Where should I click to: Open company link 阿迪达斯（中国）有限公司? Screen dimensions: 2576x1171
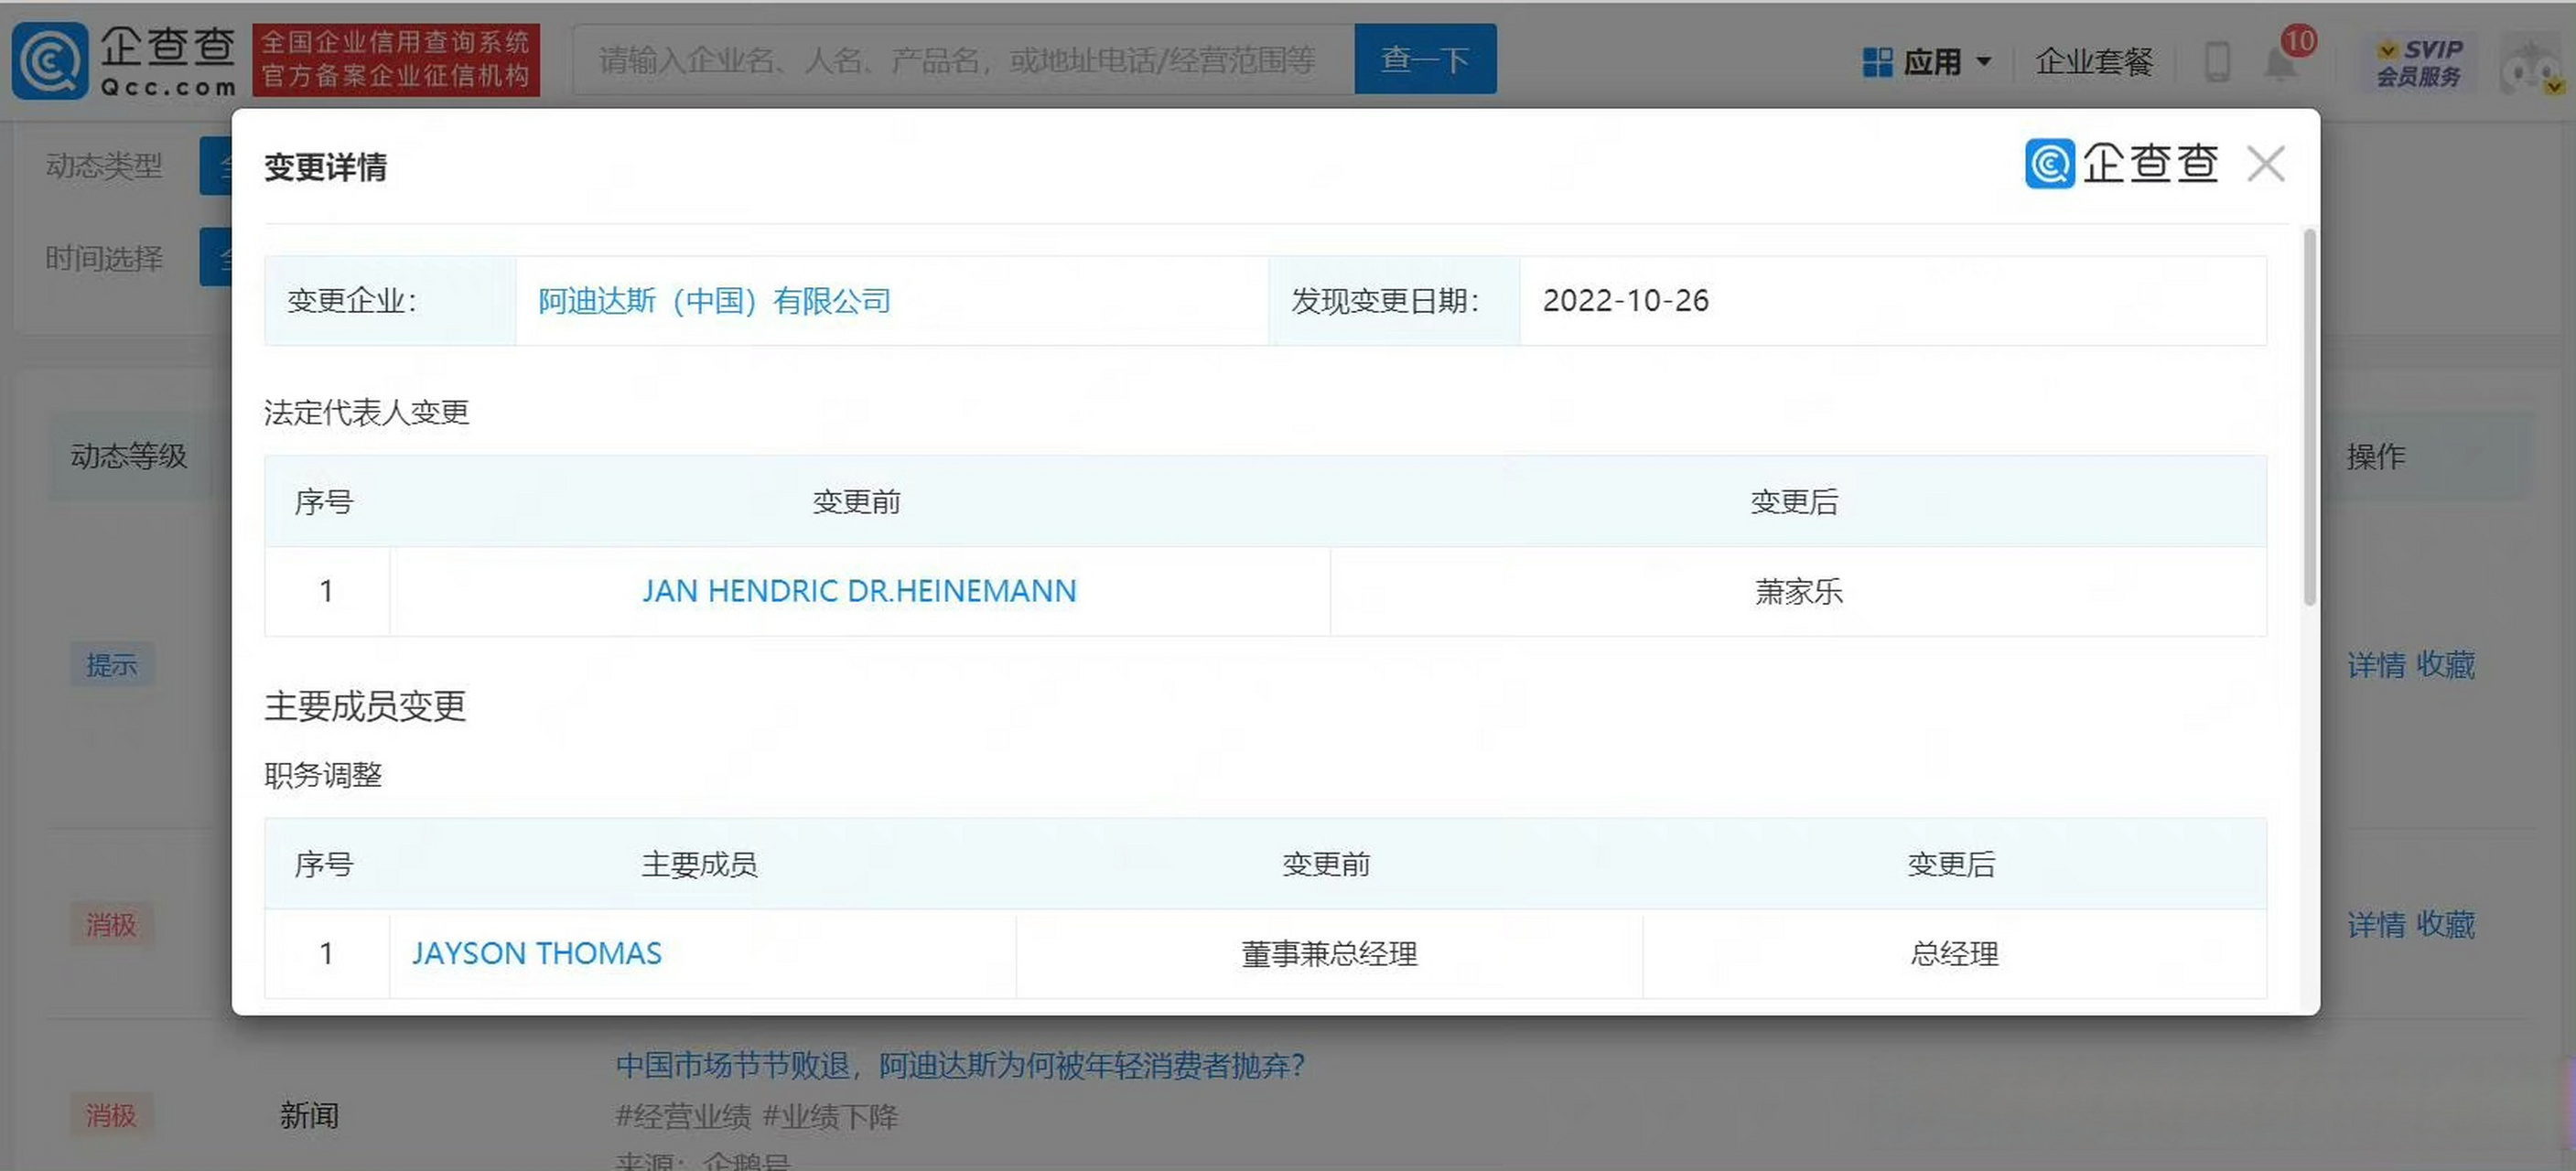[713, 301]
